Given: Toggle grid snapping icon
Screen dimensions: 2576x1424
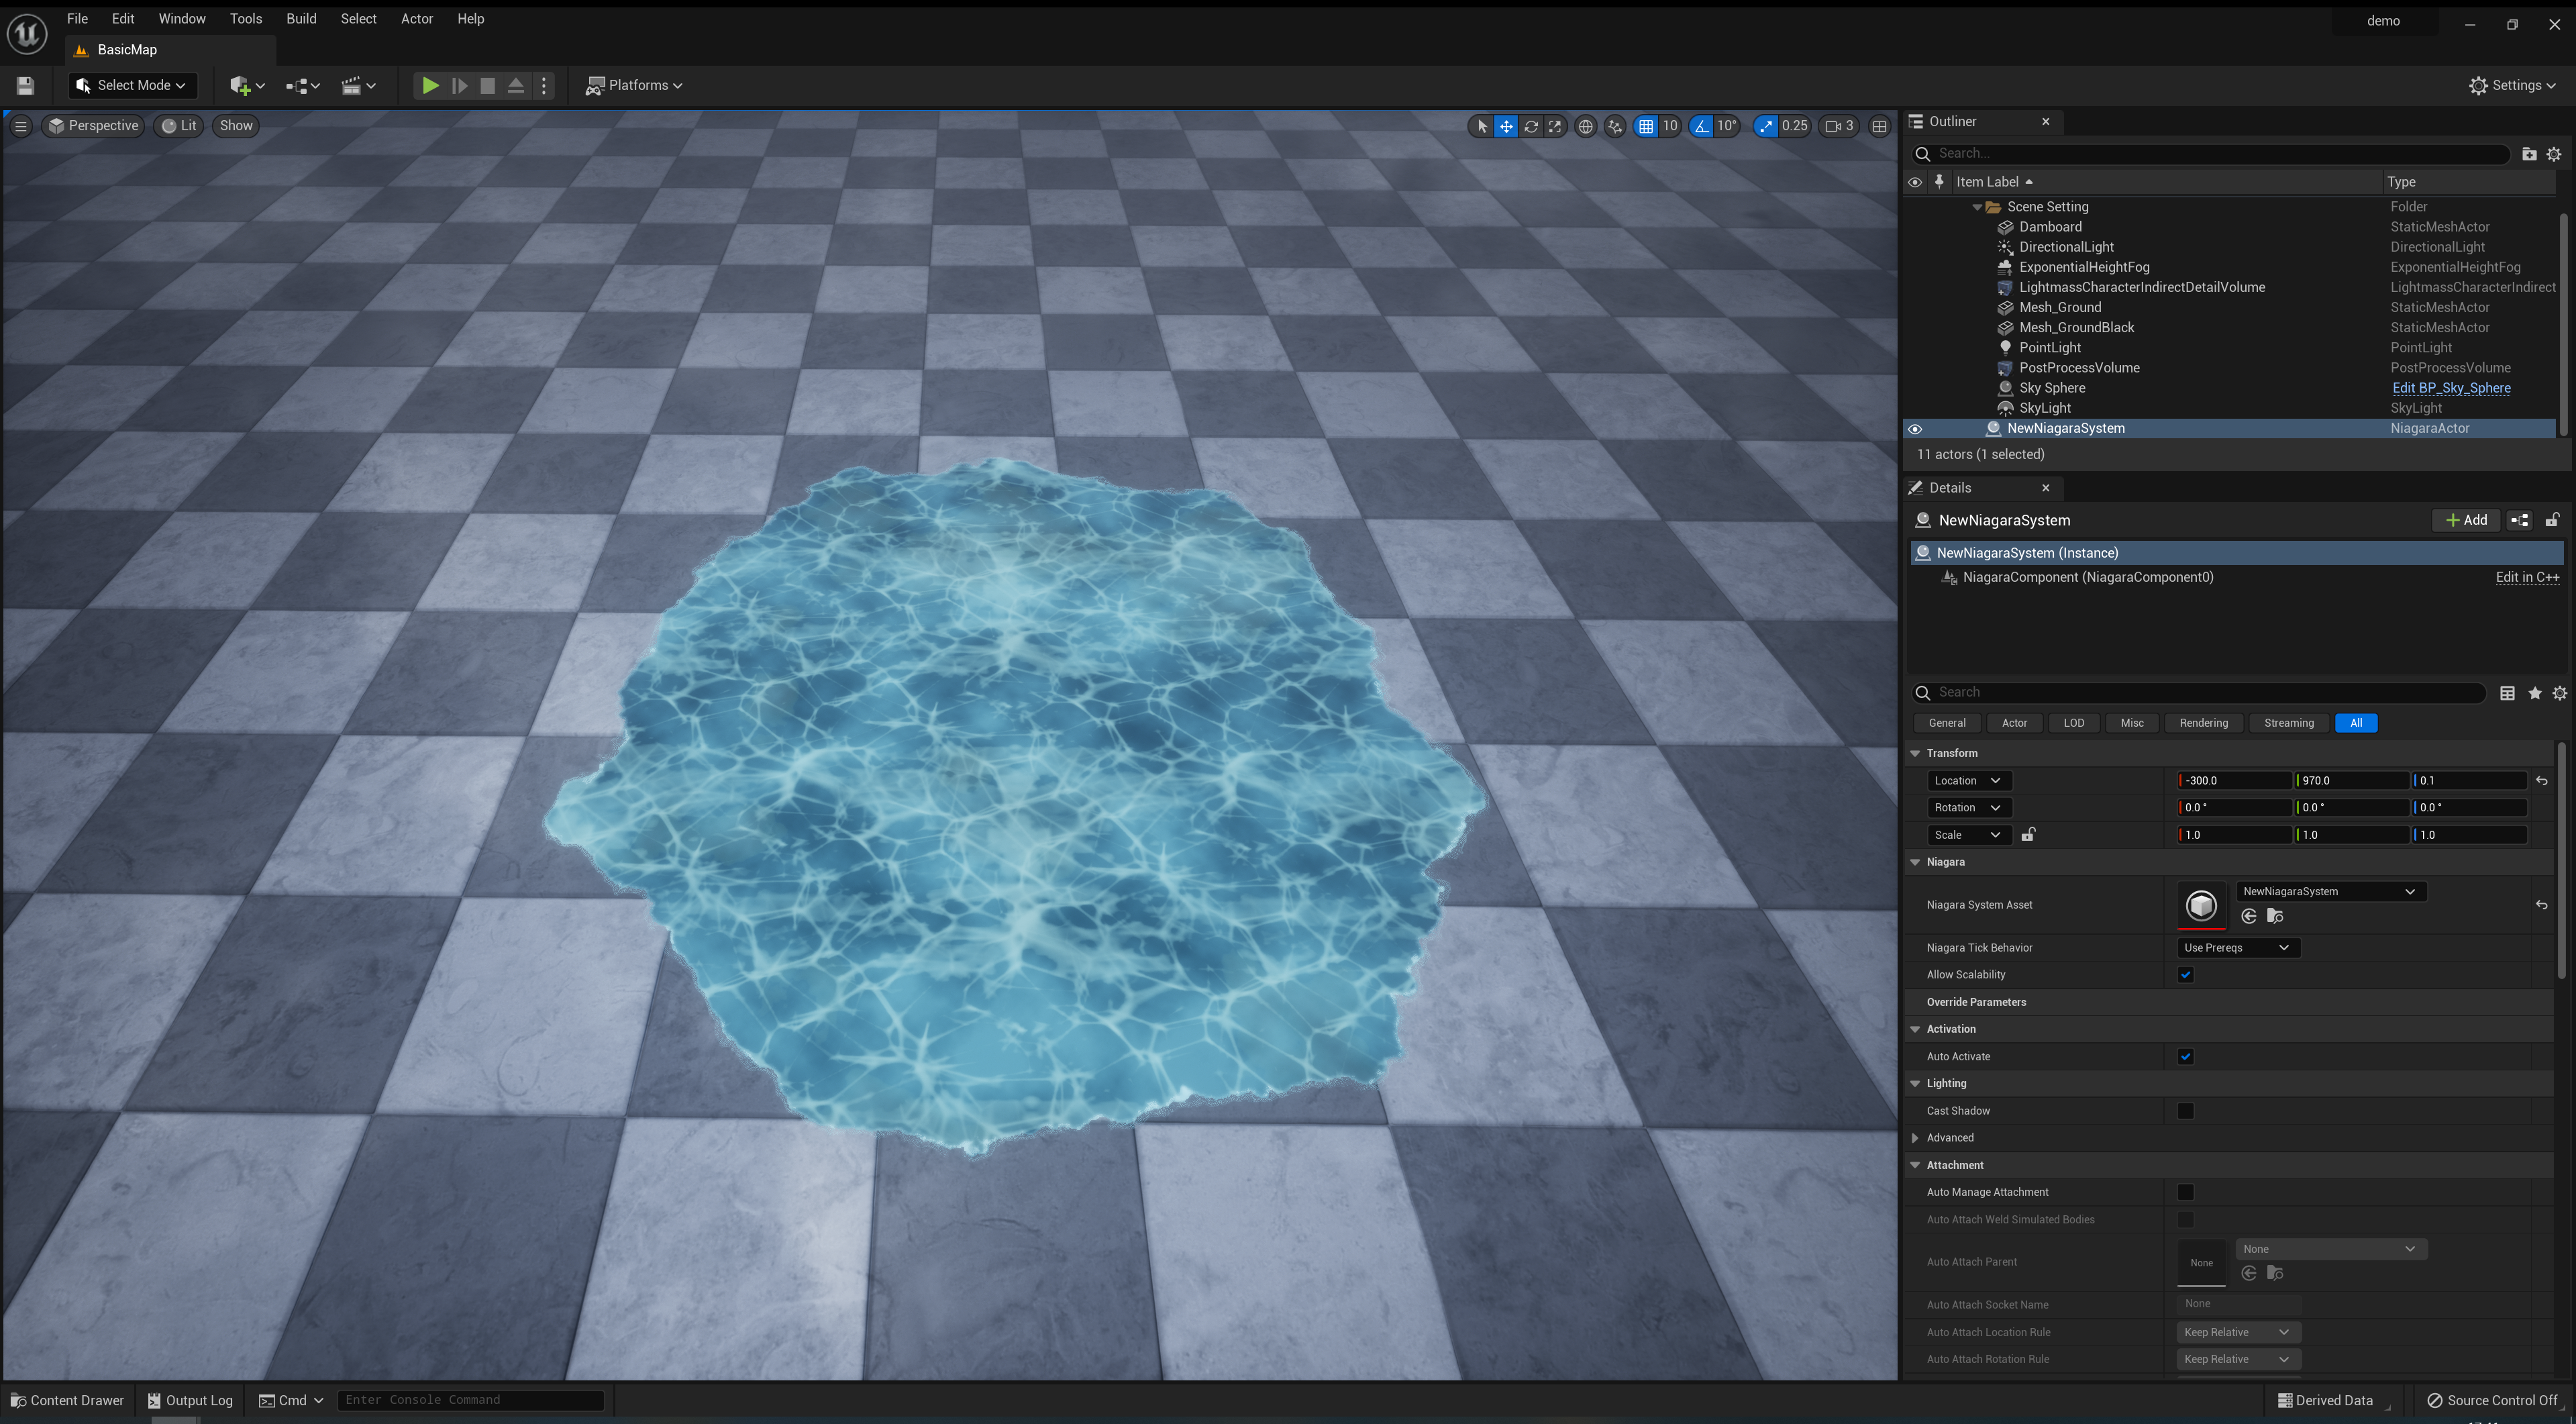Looking at the screenshot, I should (x=1646, y=126).
